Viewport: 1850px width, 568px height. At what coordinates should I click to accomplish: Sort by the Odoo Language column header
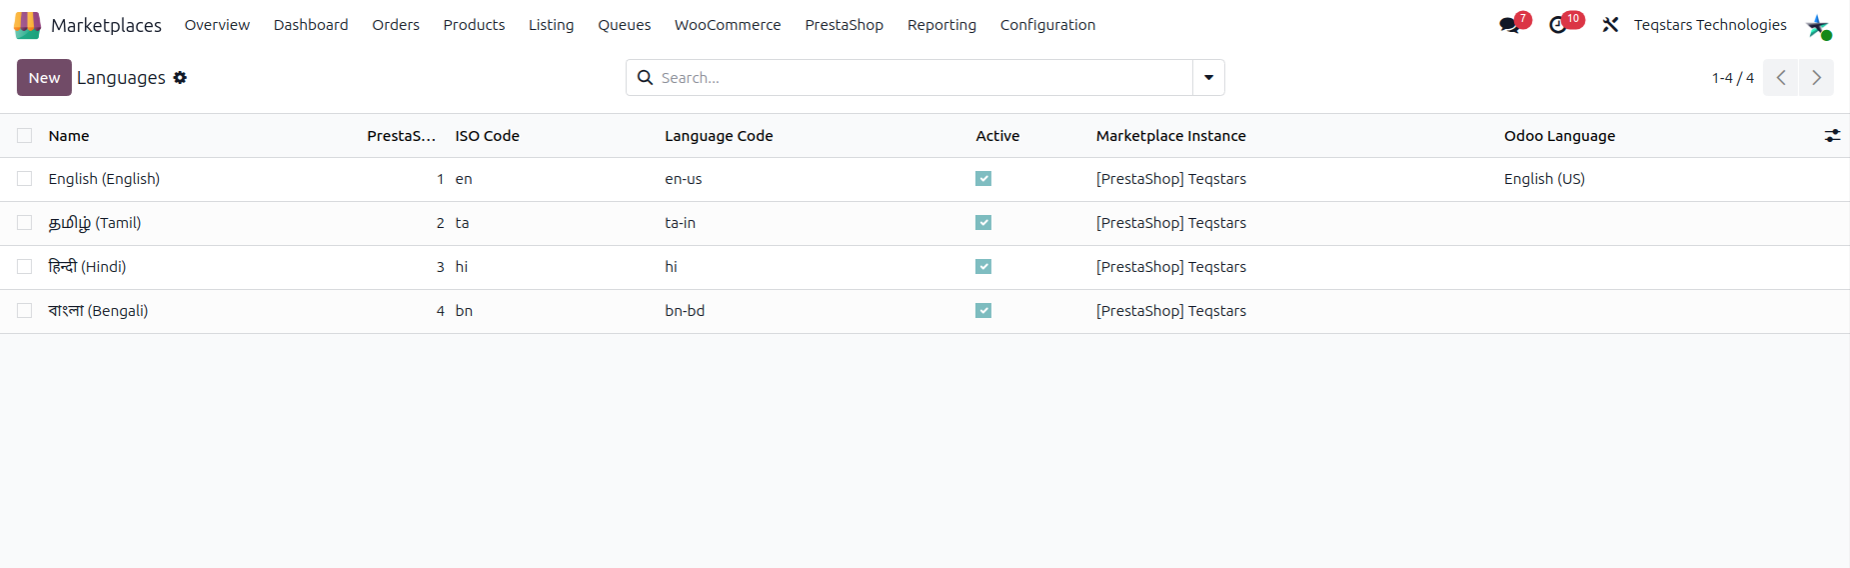point(1560,136)
